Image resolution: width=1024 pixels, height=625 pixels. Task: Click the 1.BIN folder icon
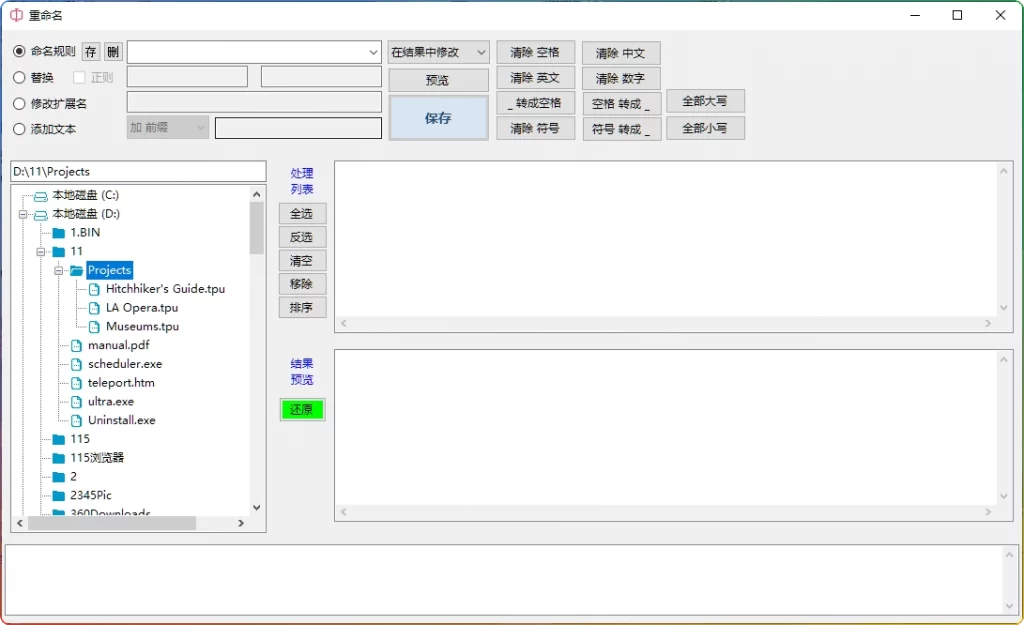pyautogui.click(x=58, y=232)
